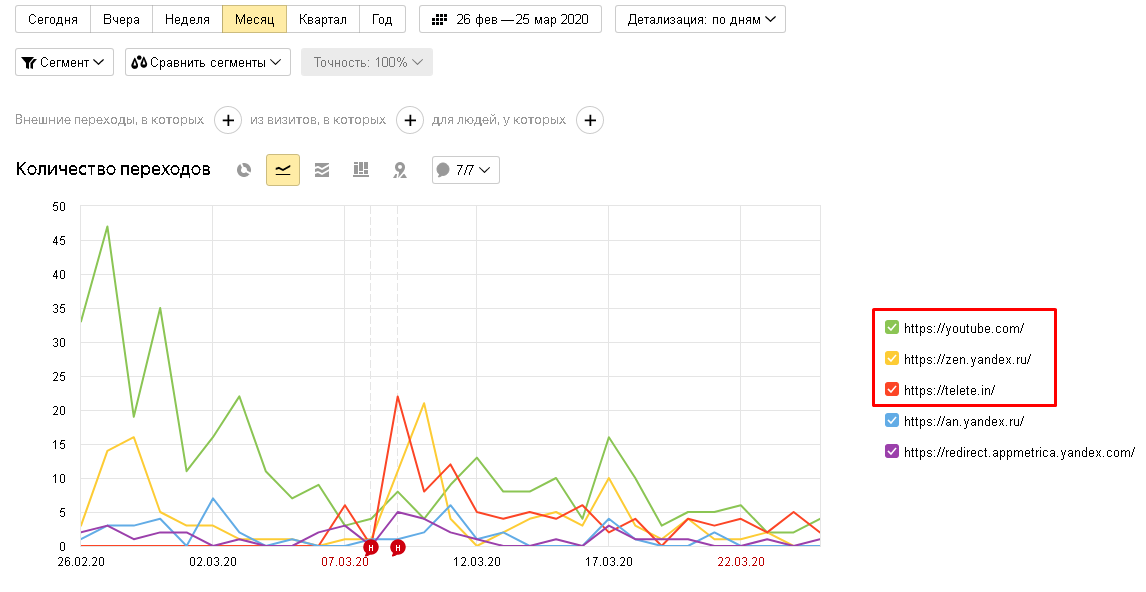Add condition for external referrals plus icon
Screen dimensions: 1146x592
pos(228,120)
